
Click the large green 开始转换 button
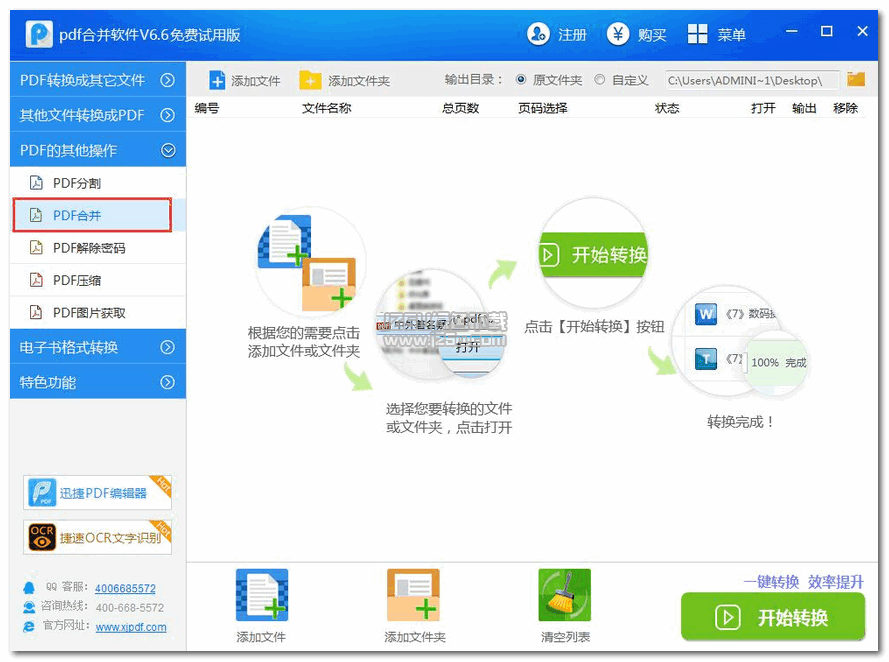pyautogui.click(x=773, y=617)
